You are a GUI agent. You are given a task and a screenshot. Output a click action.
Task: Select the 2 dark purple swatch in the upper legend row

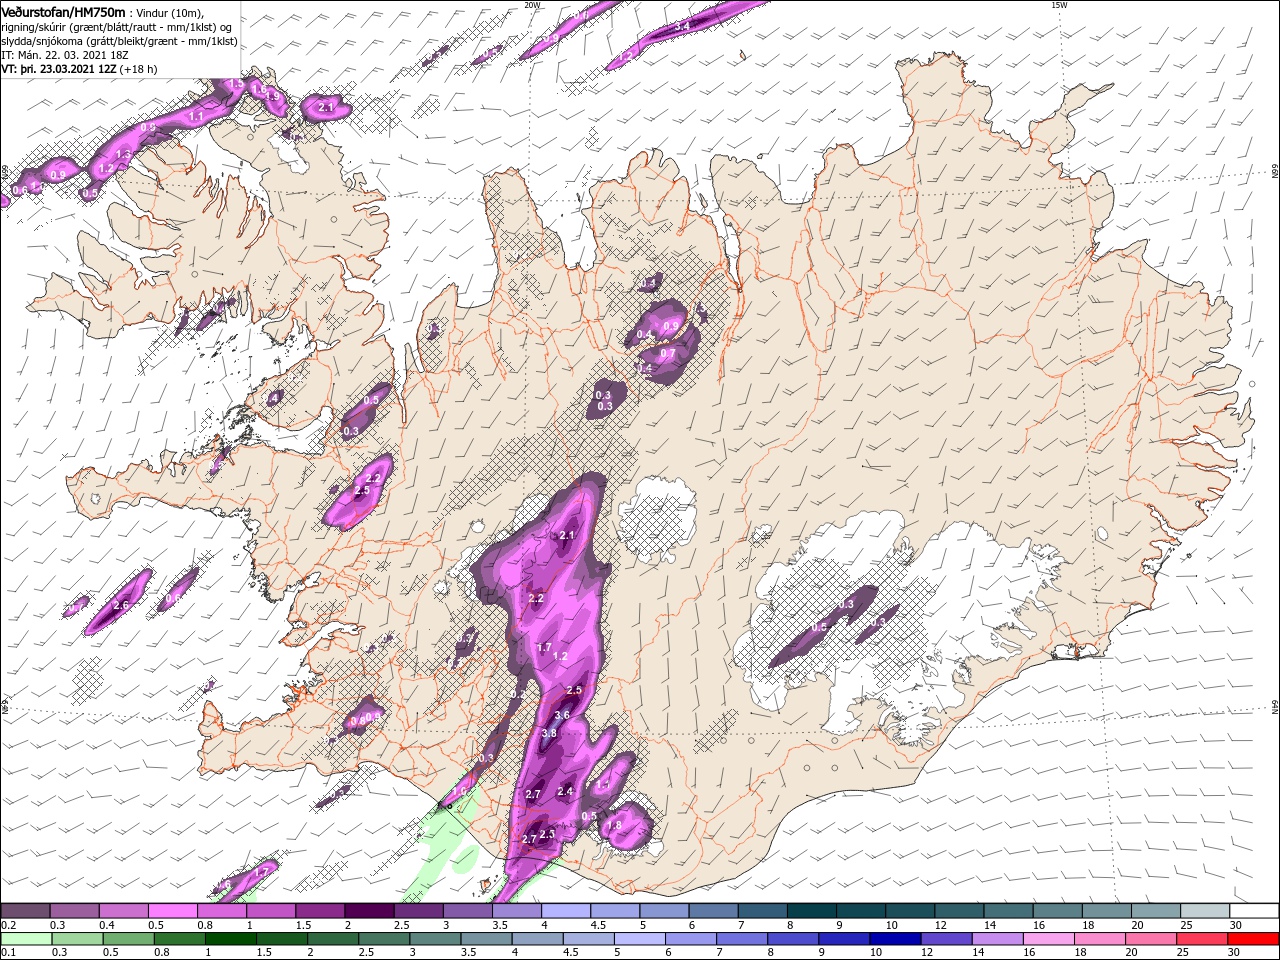pos(368,911)
